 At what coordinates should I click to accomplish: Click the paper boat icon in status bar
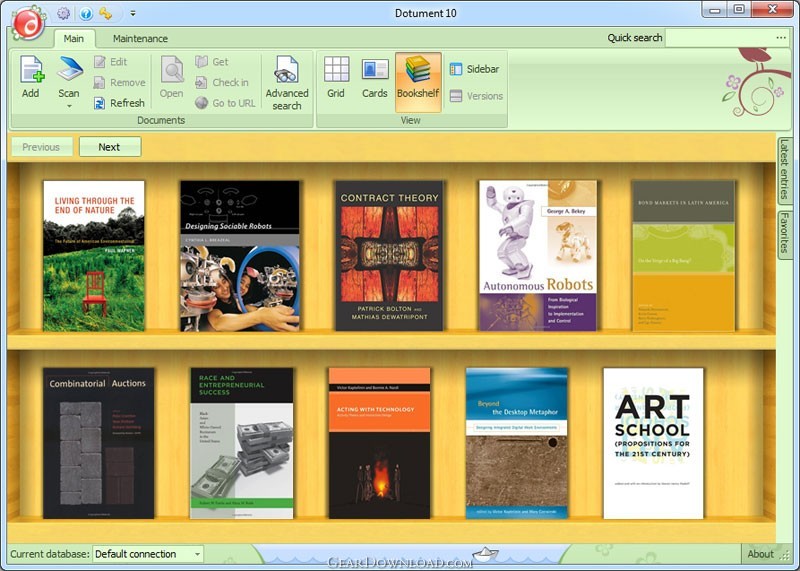pos(485,554)
